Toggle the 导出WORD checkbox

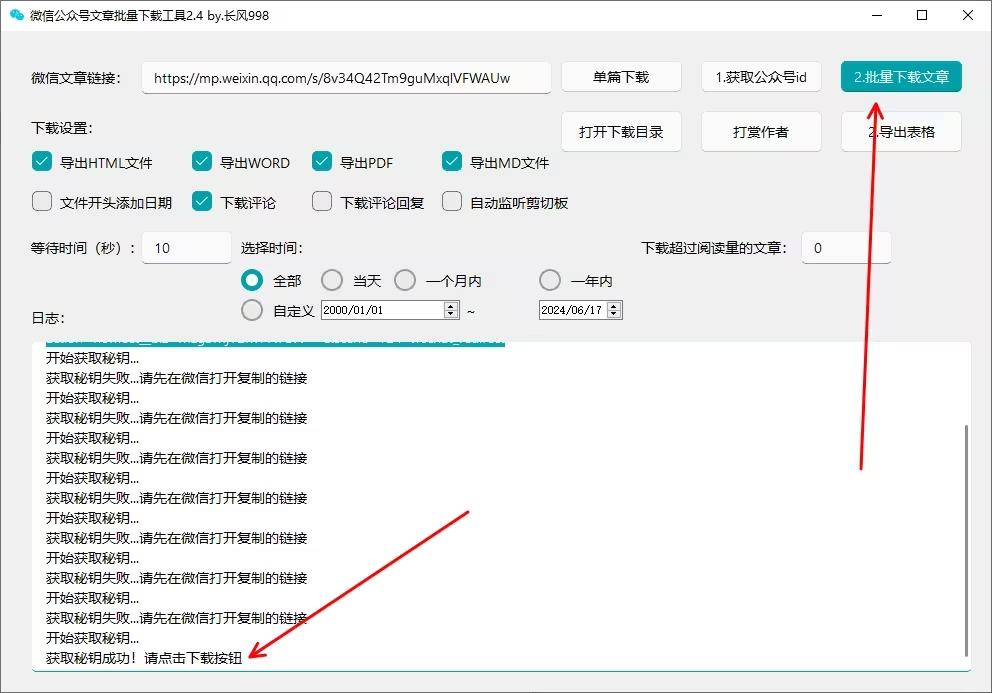(202, 162)
